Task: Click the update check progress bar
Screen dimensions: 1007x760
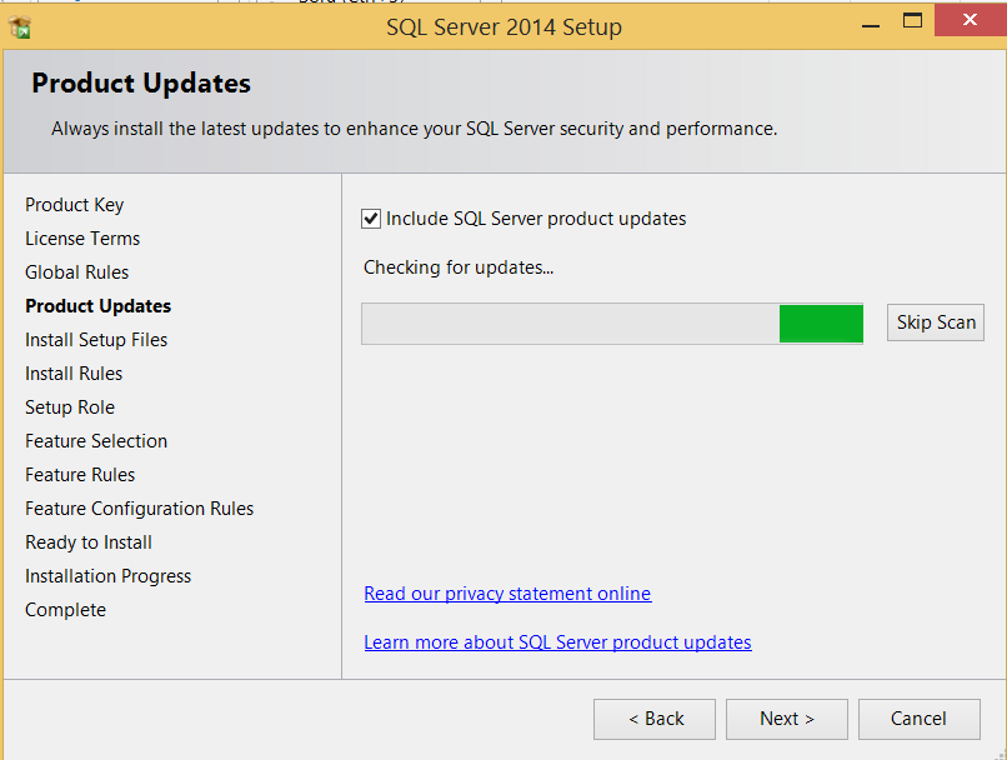Action: [612, 324]
